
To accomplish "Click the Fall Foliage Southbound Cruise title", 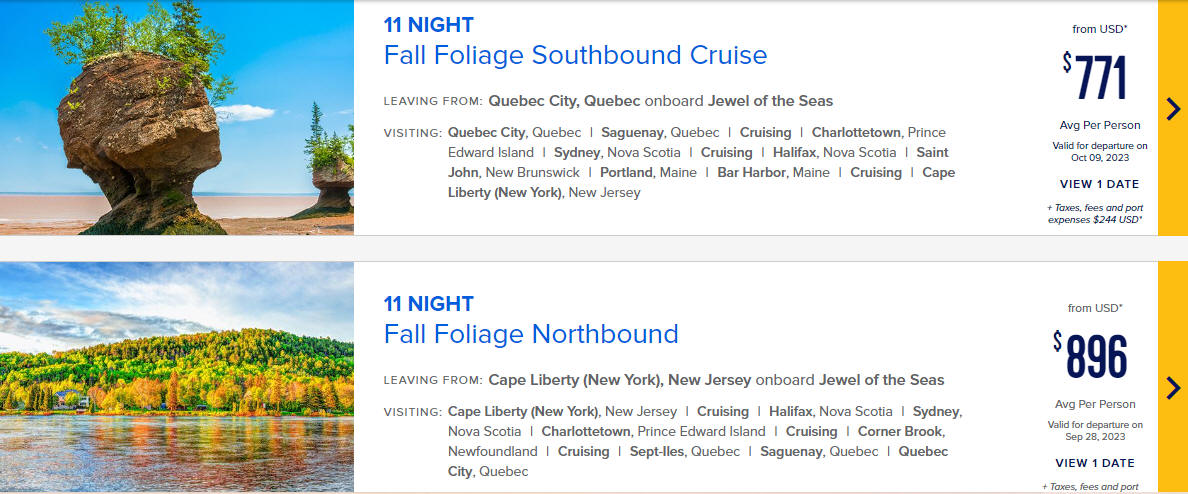I will [x=575, y=55].
